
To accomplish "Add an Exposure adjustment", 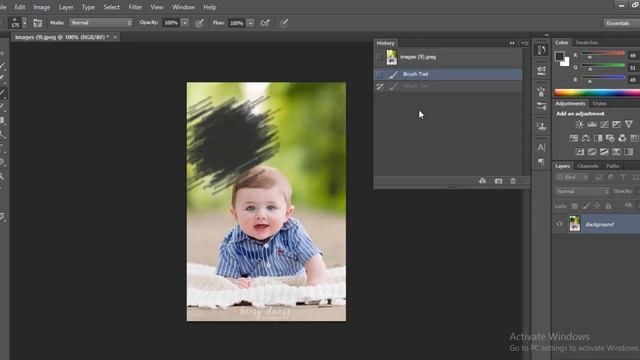I will (x=616, y=124).
